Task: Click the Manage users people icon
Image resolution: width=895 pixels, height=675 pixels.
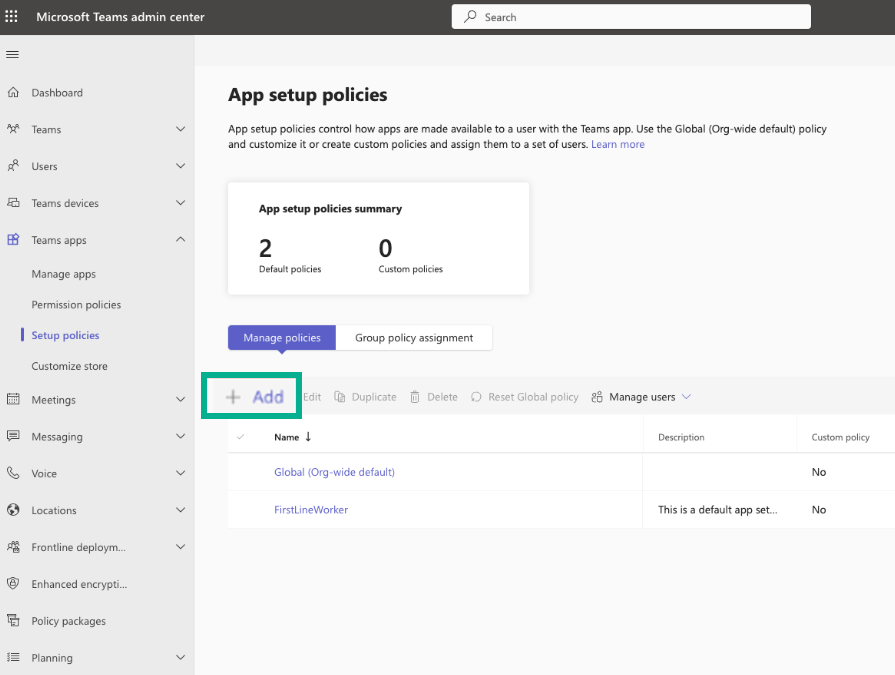Action: pos(597,397)
